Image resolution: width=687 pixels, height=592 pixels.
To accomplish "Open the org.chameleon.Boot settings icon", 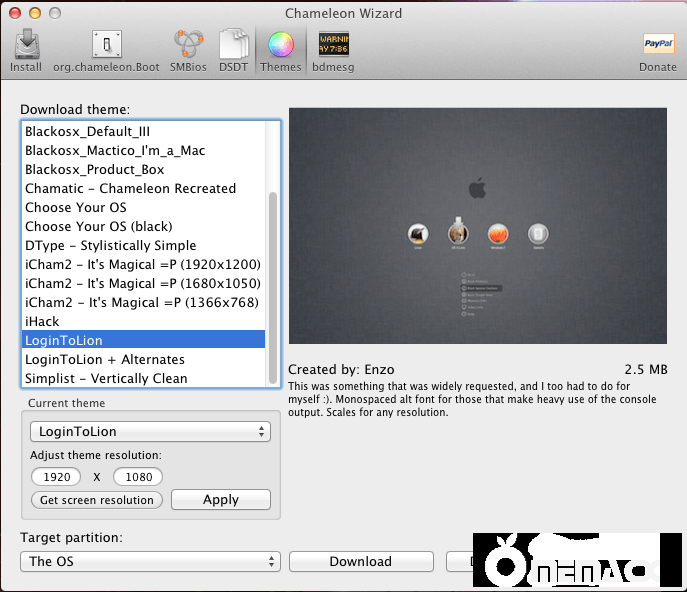I will 105,50.
